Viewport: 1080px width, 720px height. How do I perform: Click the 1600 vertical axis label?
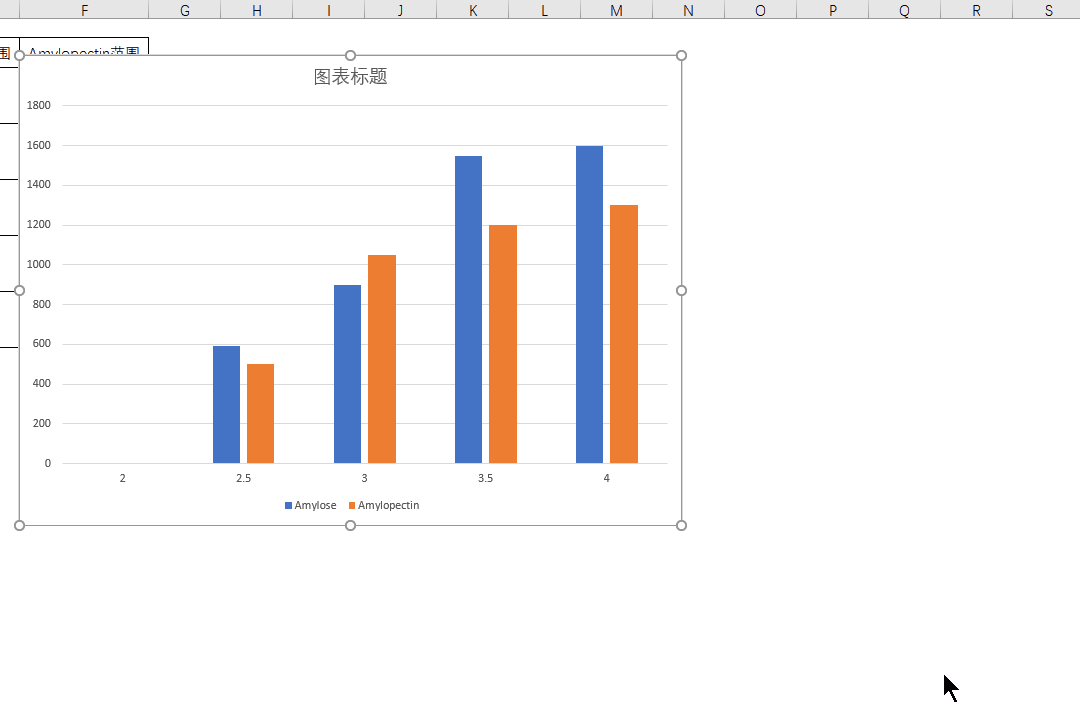tap(39, 145)
